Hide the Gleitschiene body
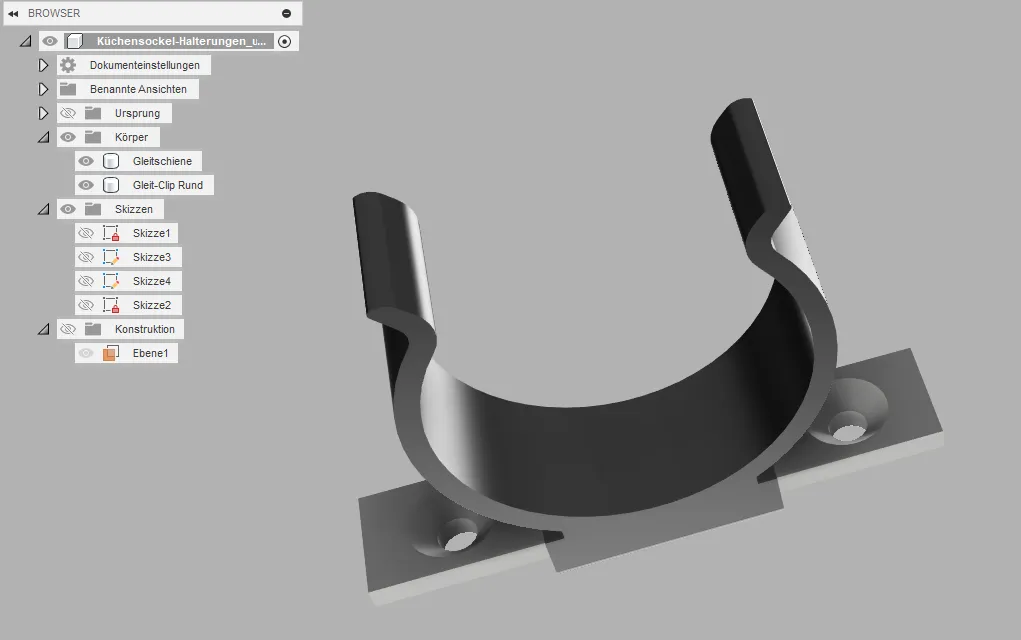Image resolution: width=1021 pixels, height=640 pixels. 86,161
